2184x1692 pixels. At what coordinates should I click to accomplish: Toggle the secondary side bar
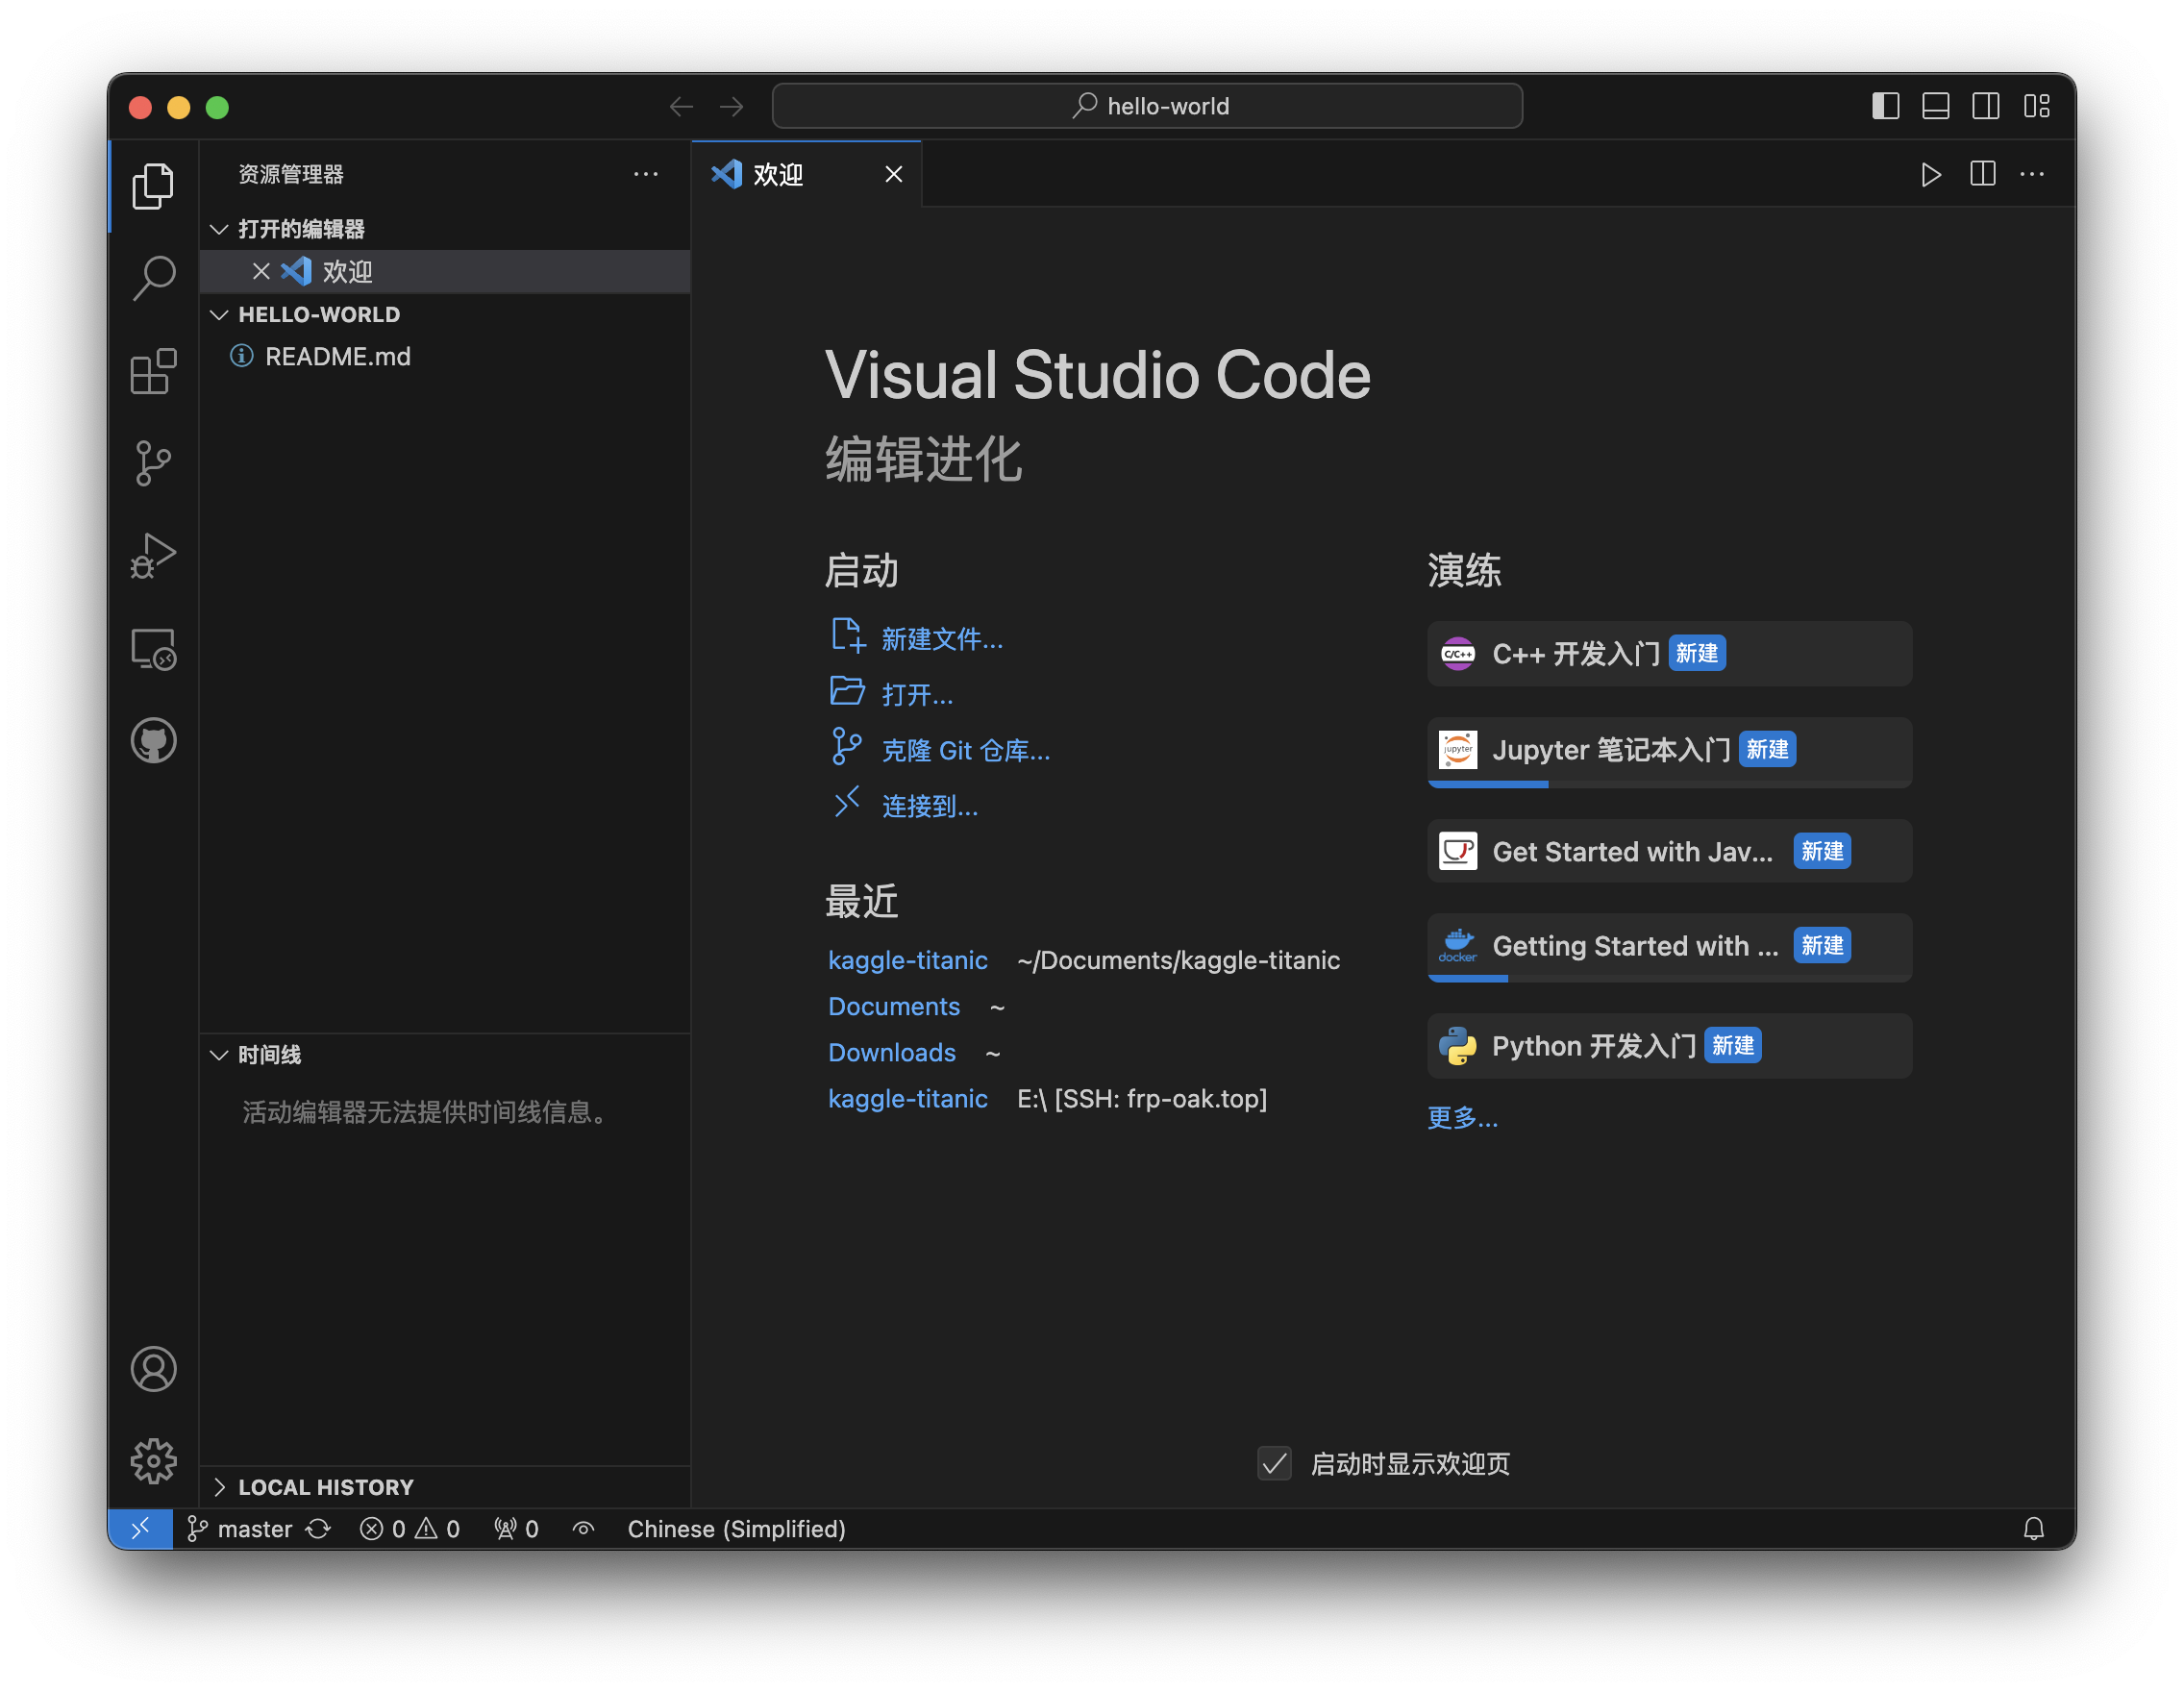coord(1986,106)
